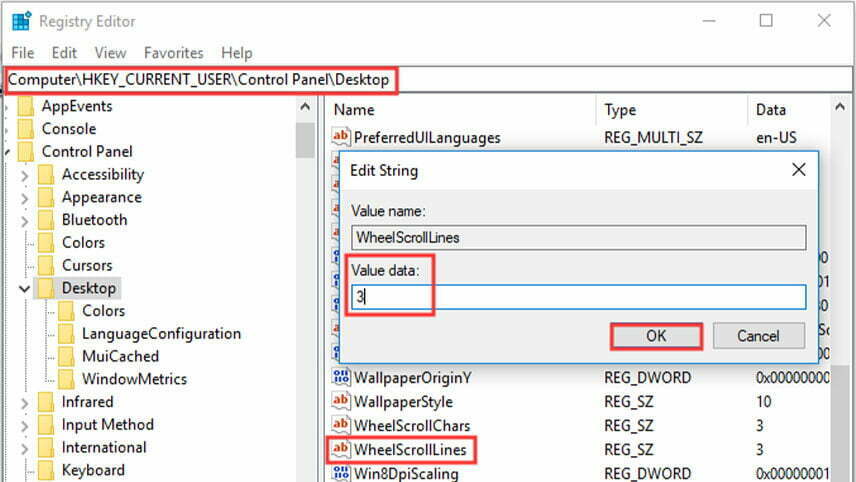Select the WallpaperStyle value name
Viewport: 856px width, 482px height.
pyautogui.click(x=403, y=402)
